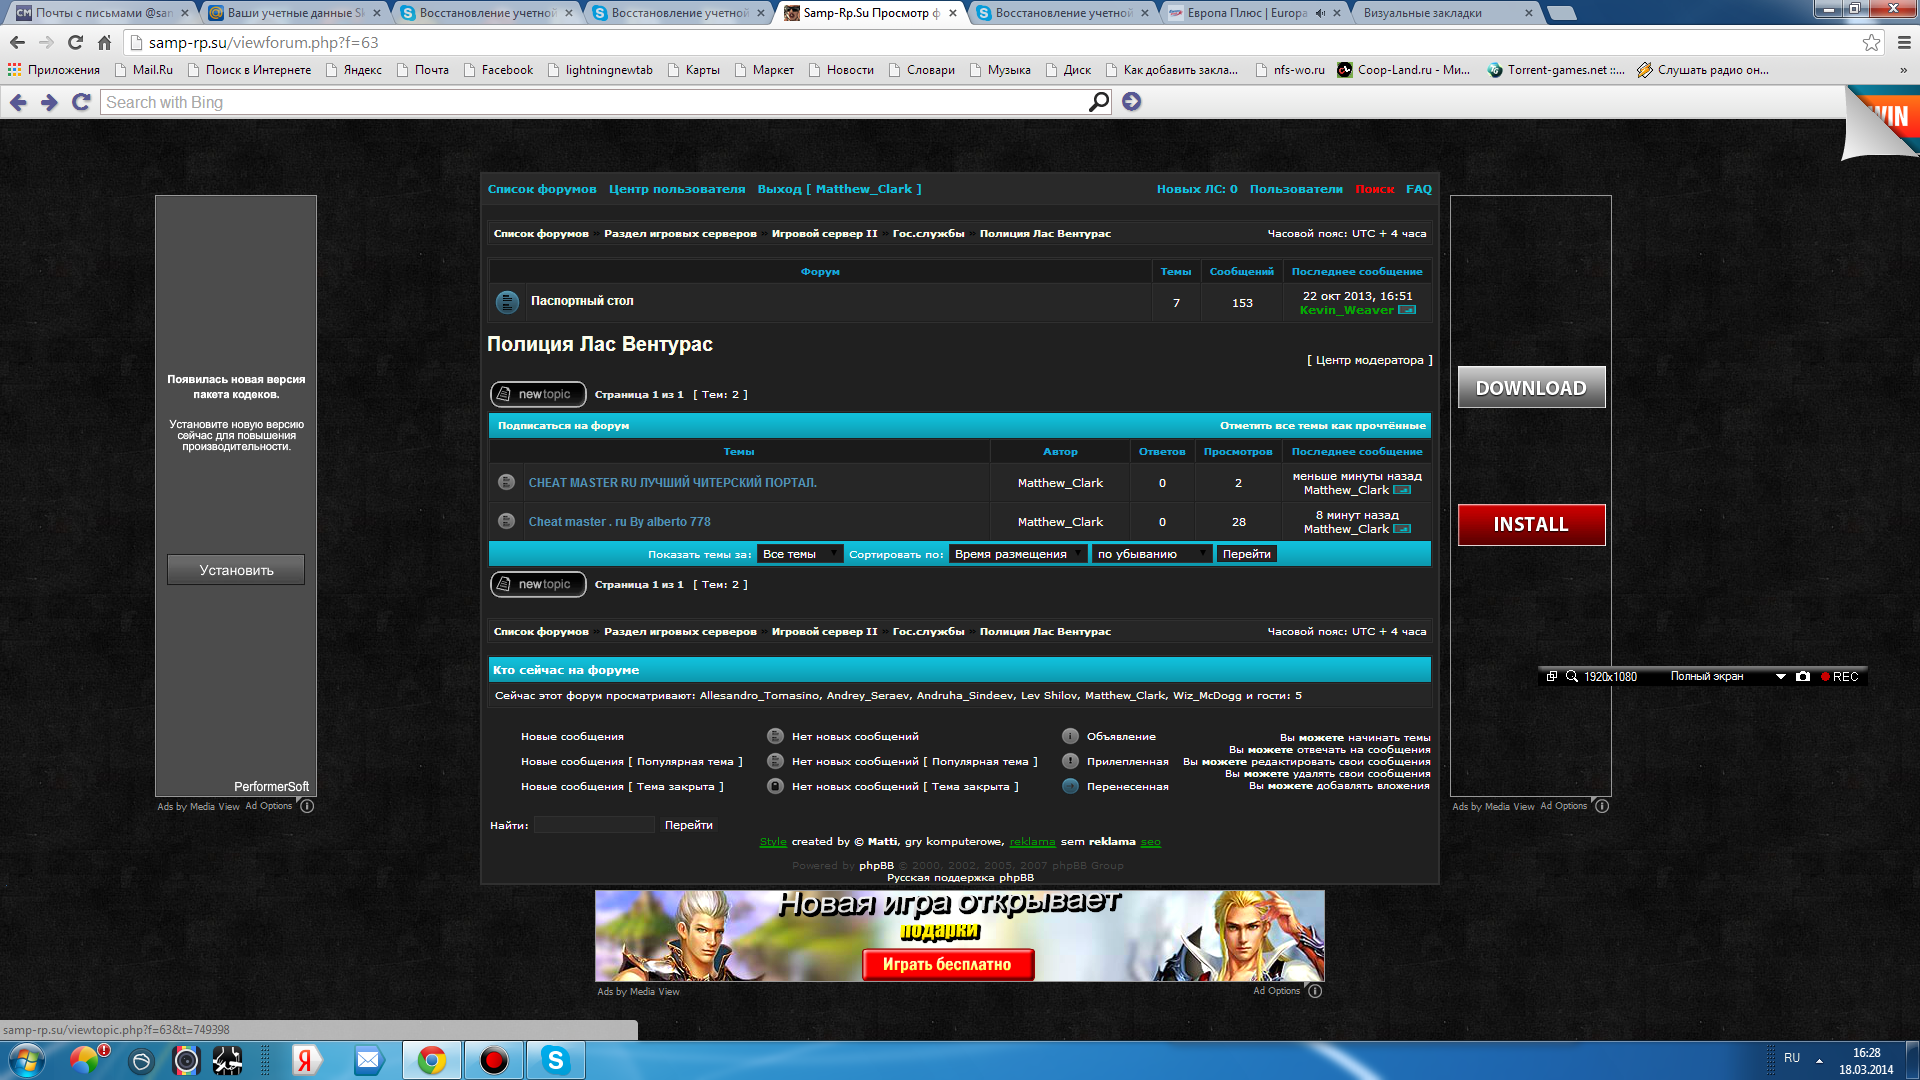Click the Bing search magnifier icon
Screen dimensions: 1920x1080
point(1098,102)
